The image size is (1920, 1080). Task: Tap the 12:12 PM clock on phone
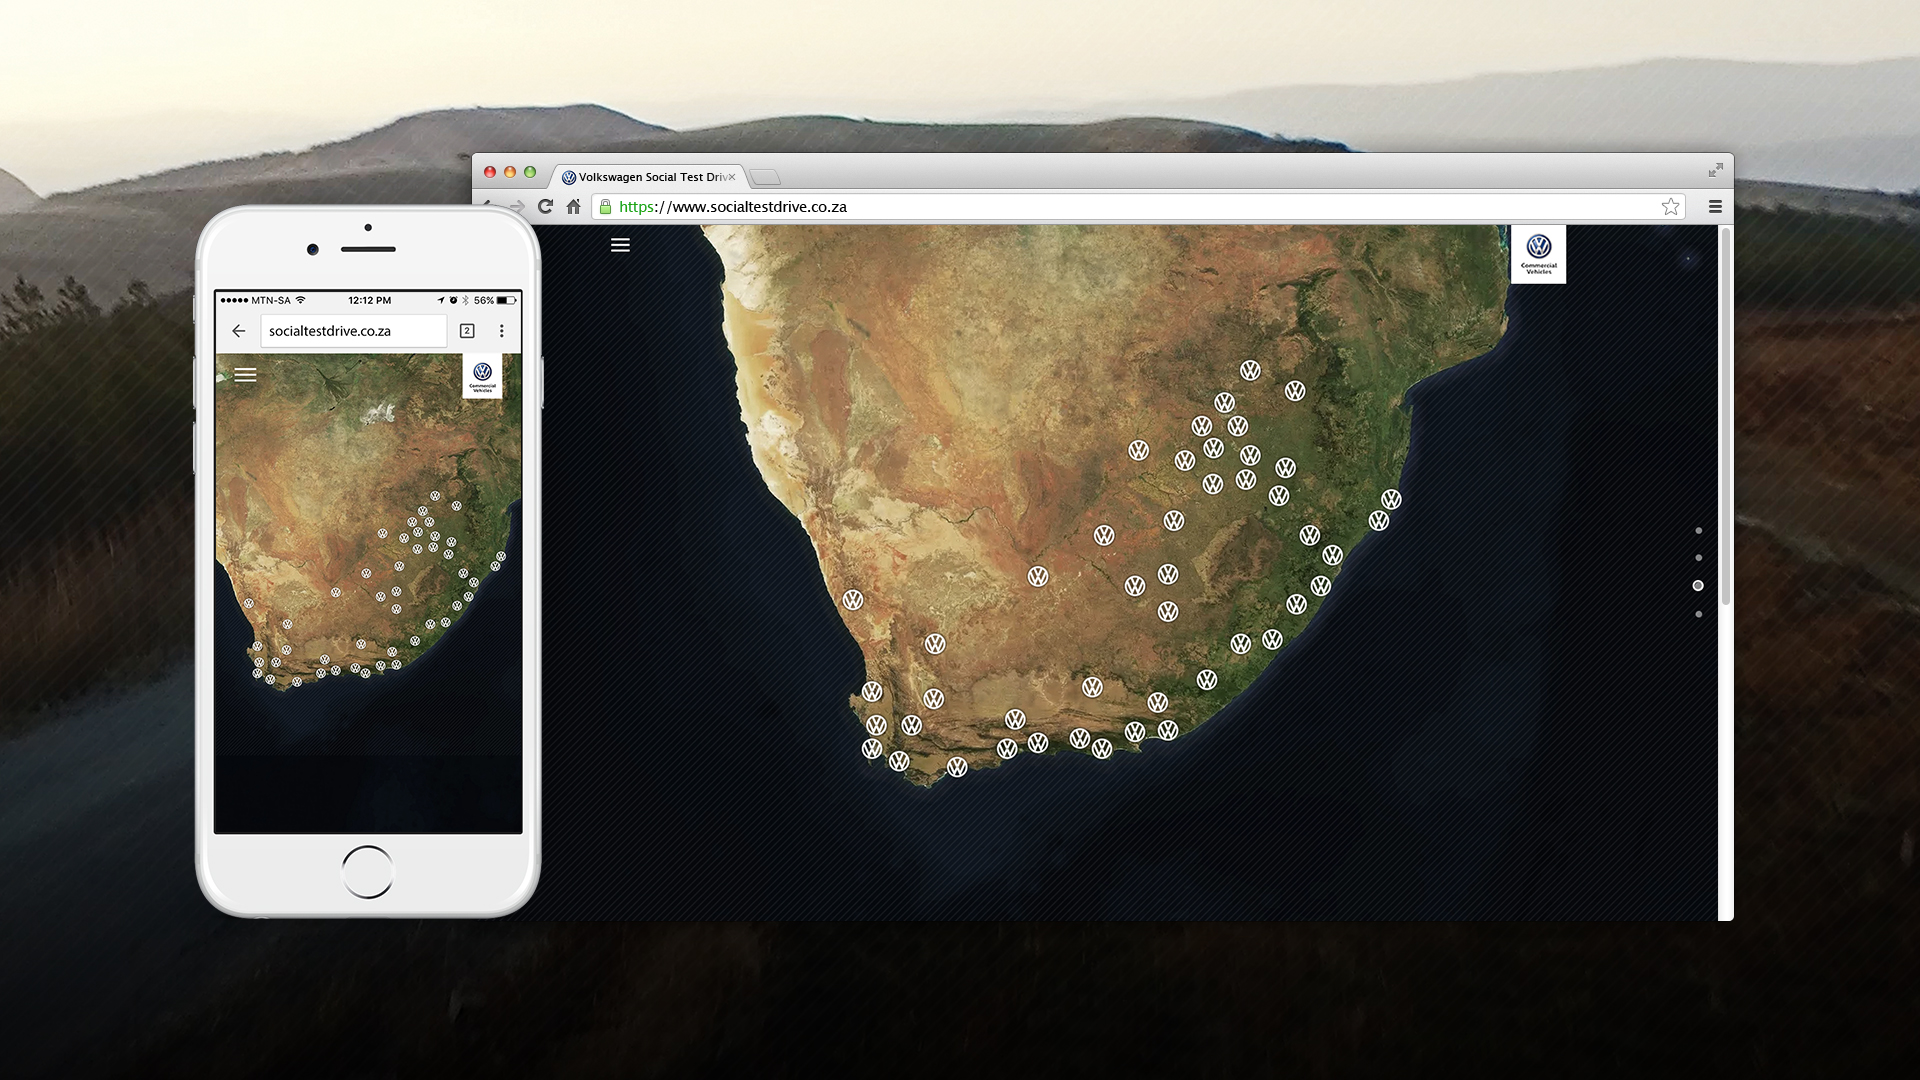point(369,300)
